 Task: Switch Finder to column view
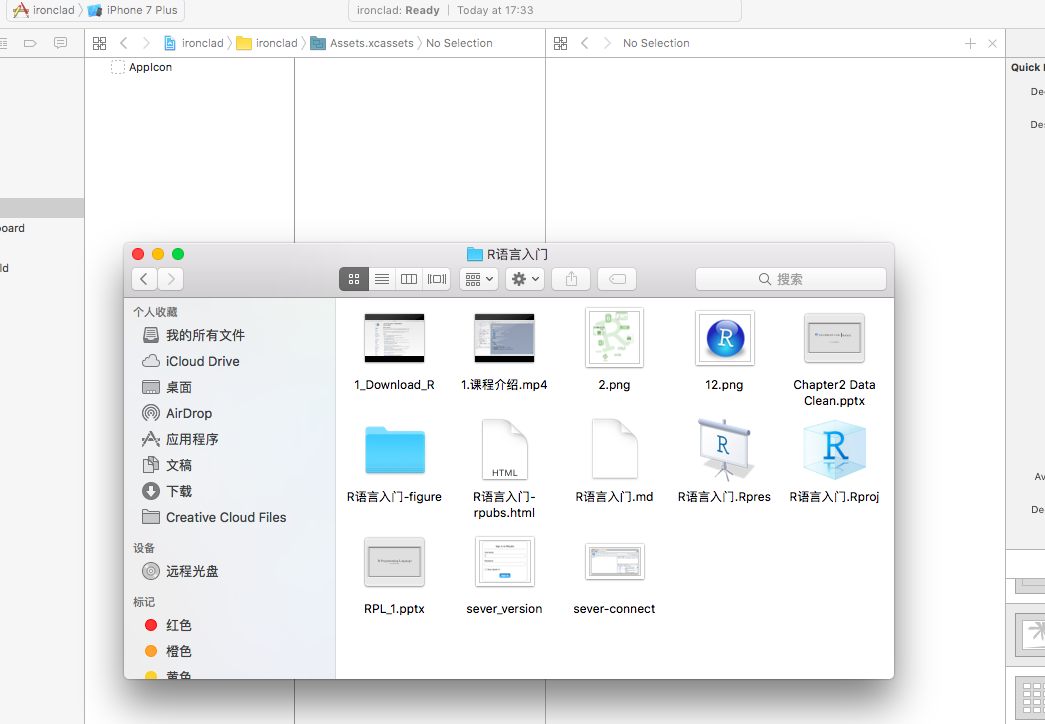[x=409, y=279]
